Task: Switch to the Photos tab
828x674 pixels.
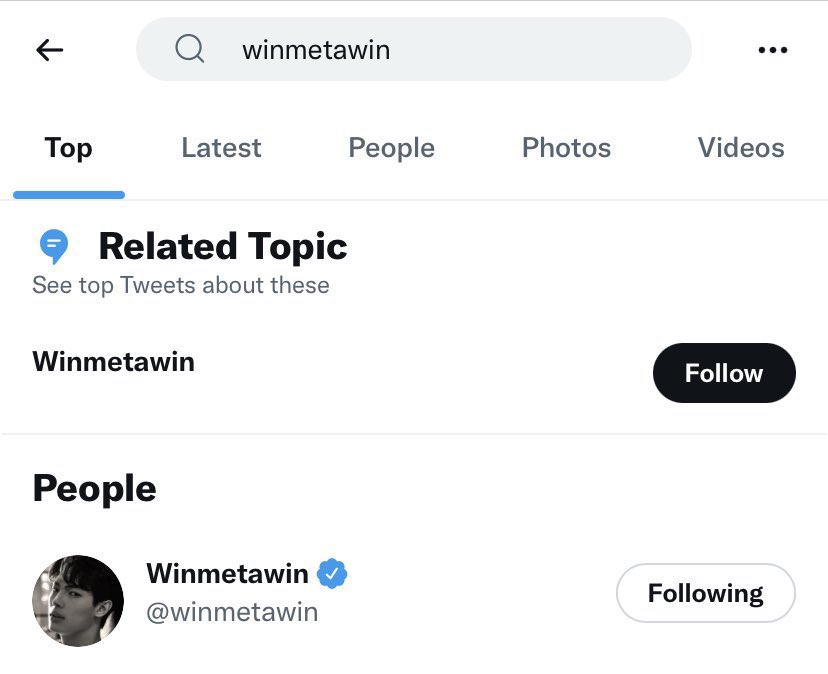Action: 566,148
